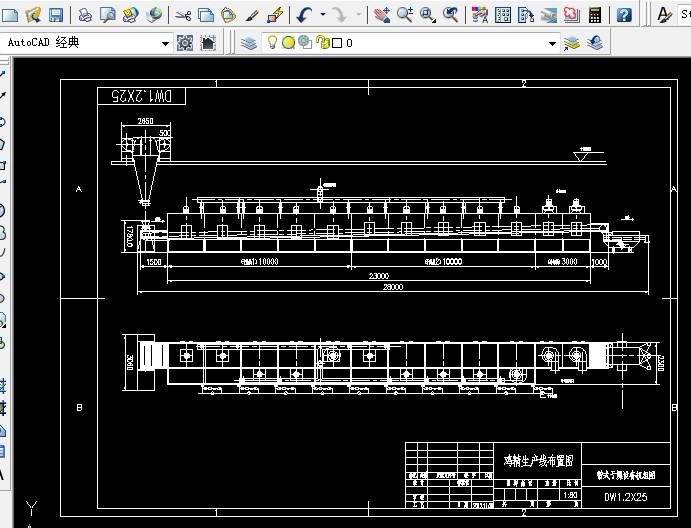Save the drawing with floppy disk icon
This screenshot has height=528, width=691.
pyautogui.click(x=56, y=15)
